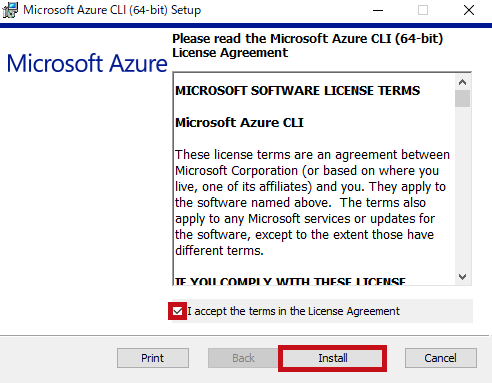Click the 'Microsoft Azure CLI (64-bit) Setup' title text
The image size is (492, 383).
pos(112,10)
